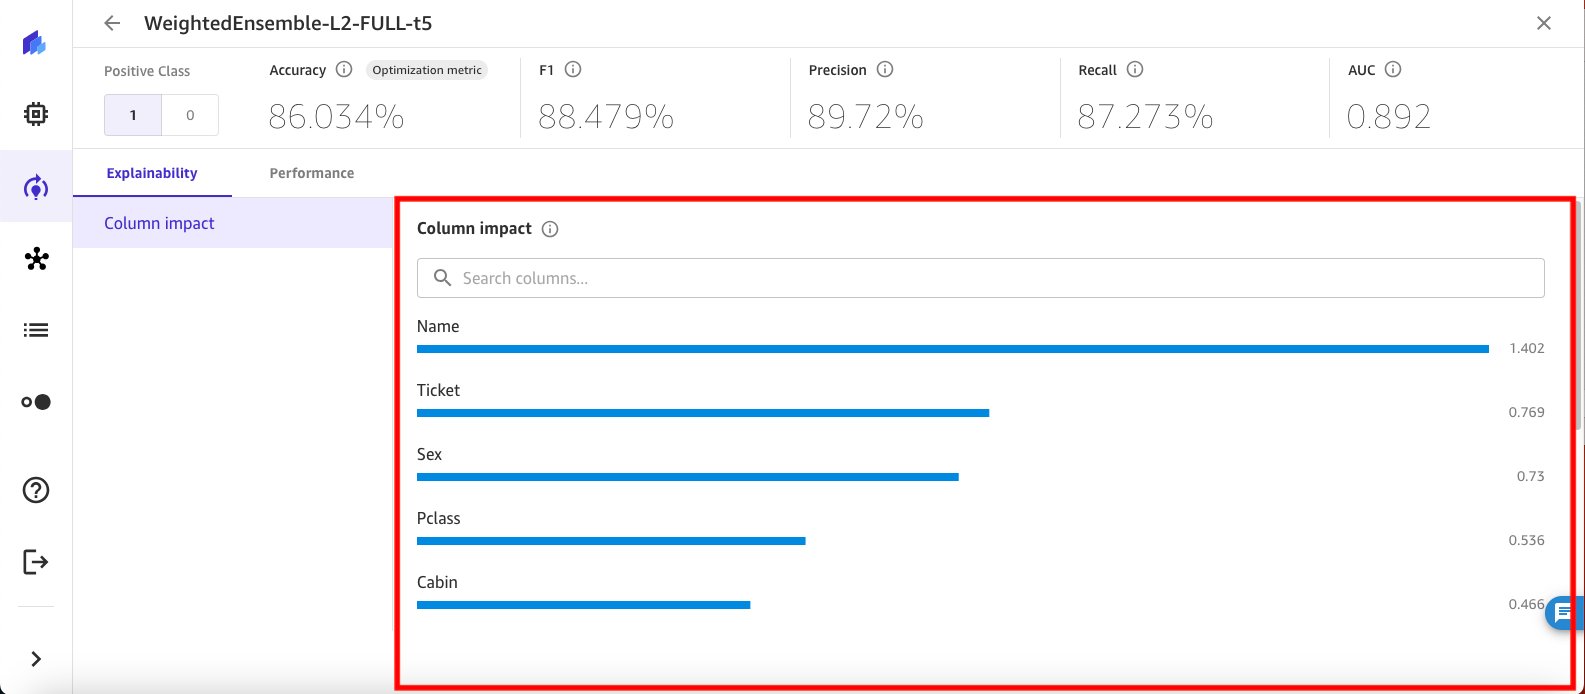Open the connected-nodes icon in sidebar
The width and height of the screenshot is (1585, 694).
click(x=36, y=259)
